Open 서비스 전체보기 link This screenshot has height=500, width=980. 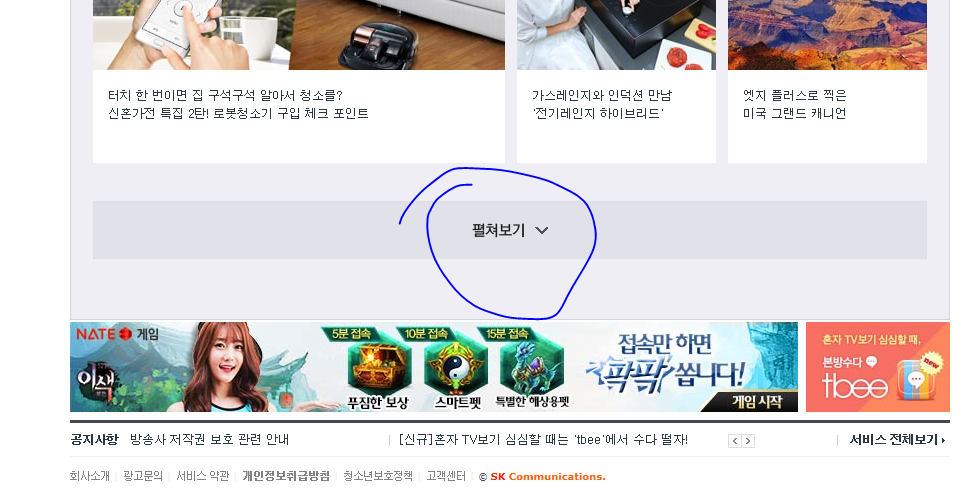897,440
